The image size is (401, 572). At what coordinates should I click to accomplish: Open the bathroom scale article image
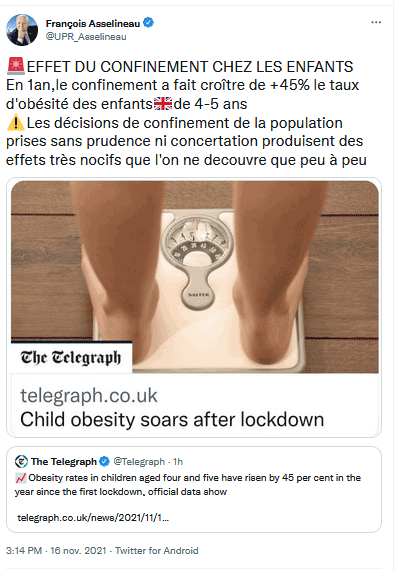click(194, 277)
